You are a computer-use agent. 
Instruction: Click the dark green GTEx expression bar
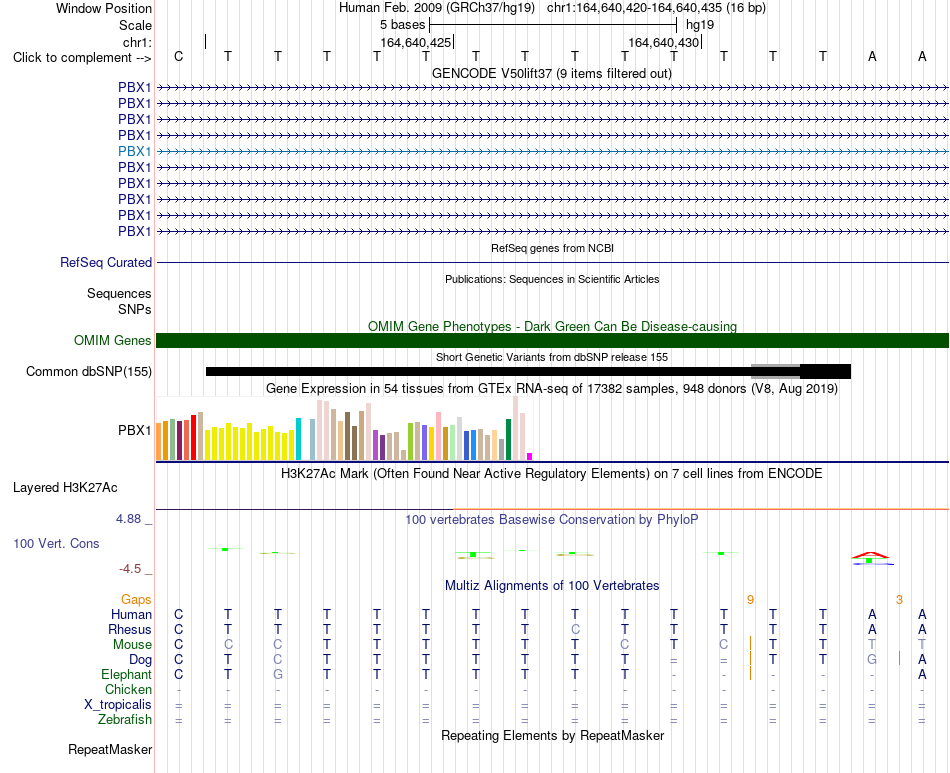pos(508,440)
